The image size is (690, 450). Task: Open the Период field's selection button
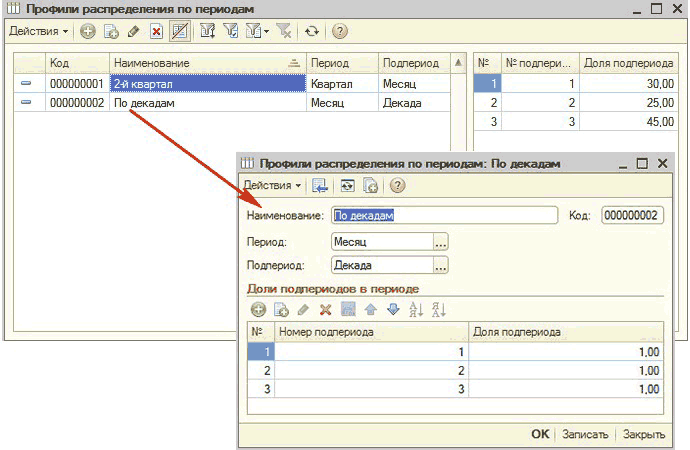(x=441, y=241)
